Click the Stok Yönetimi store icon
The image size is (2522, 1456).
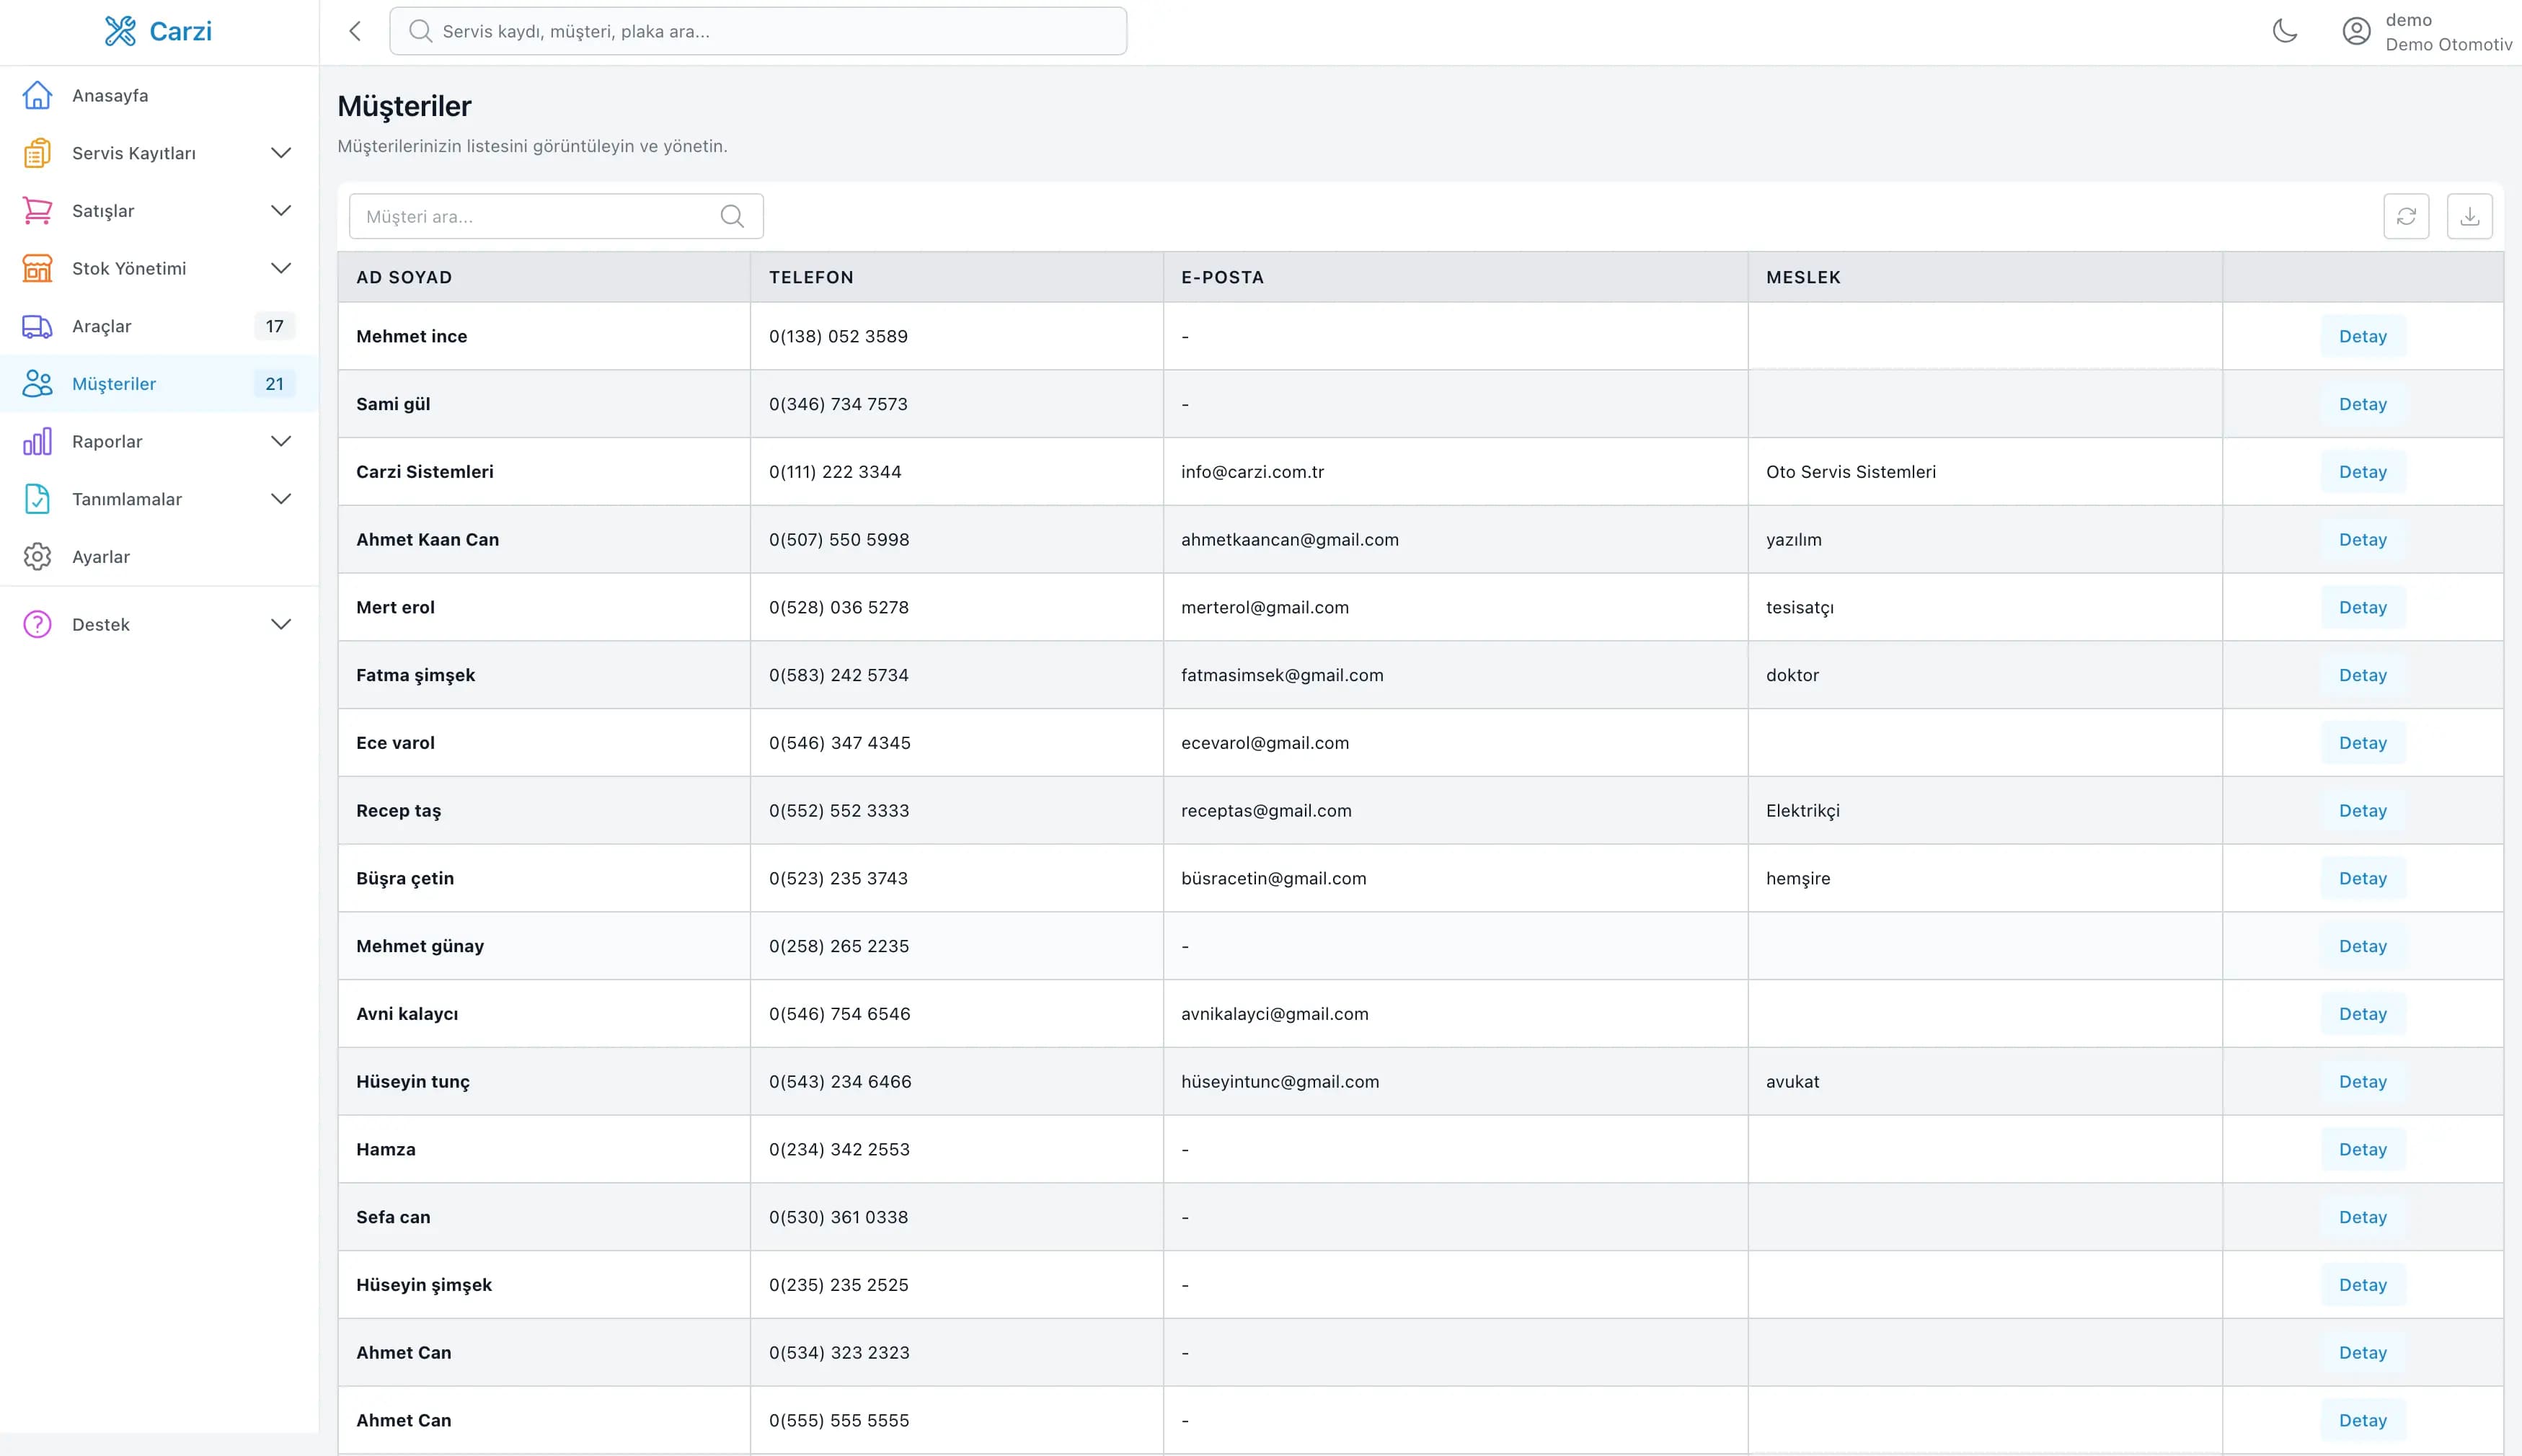pyautogui.click(x=37, y=268)
